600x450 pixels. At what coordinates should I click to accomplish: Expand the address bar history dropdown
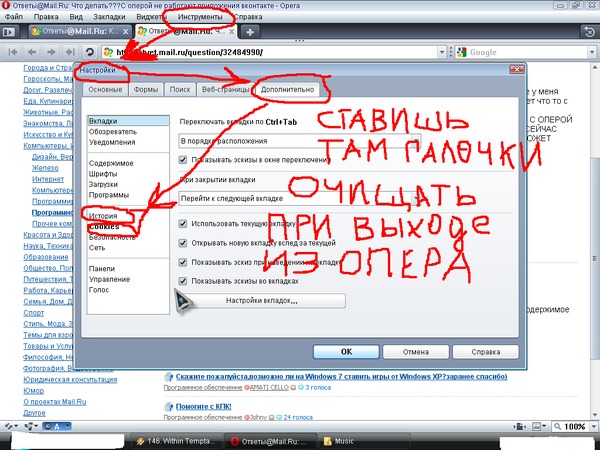point(442,52)
